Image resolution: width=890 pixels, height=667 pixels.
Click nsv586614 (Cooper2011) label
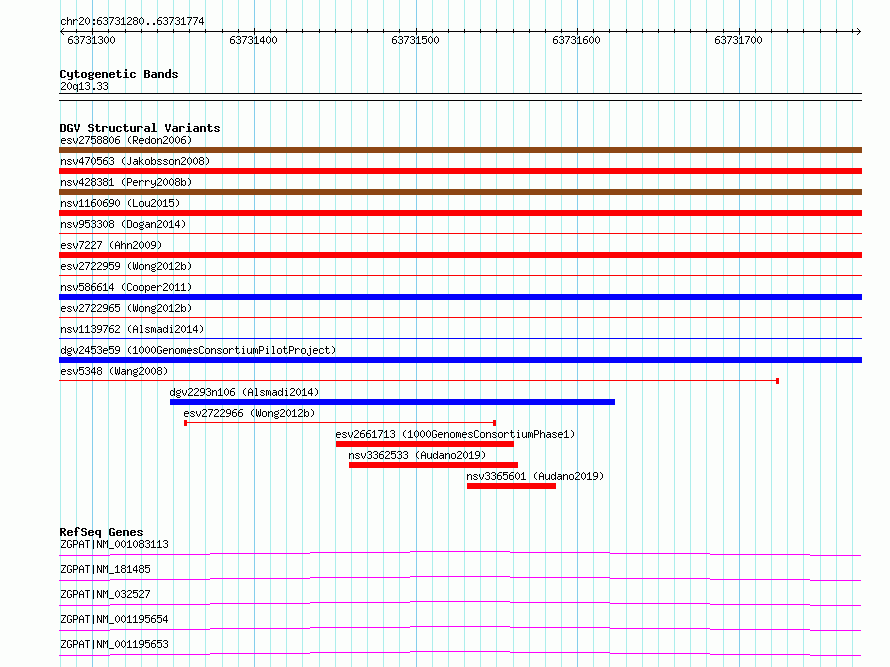(126, 287)
